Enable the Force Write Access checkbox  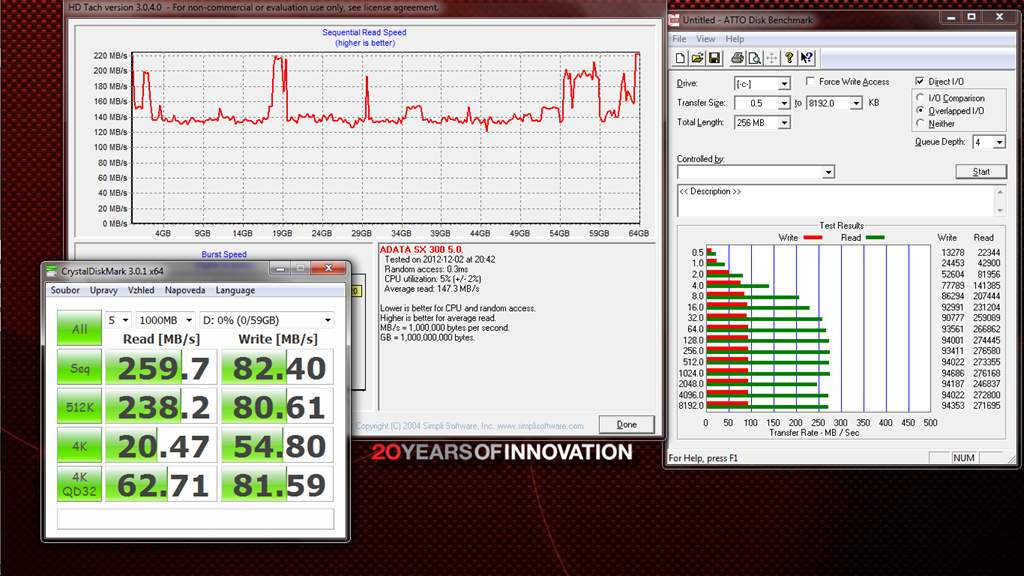coord(809,82)
